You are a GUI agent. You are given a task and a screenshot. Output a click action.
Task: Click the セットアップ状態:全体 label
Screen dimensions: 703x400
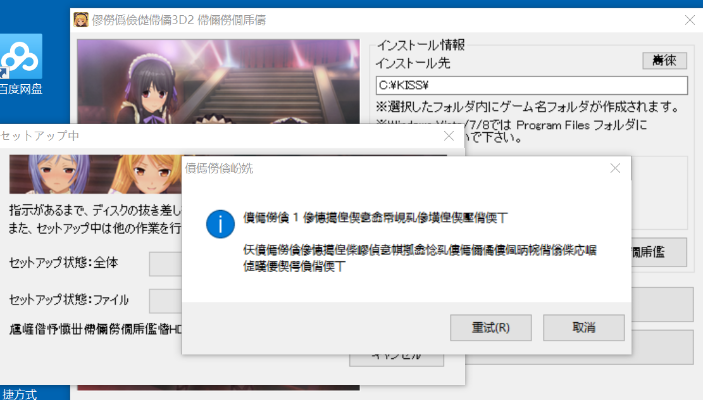coord(63,262)
